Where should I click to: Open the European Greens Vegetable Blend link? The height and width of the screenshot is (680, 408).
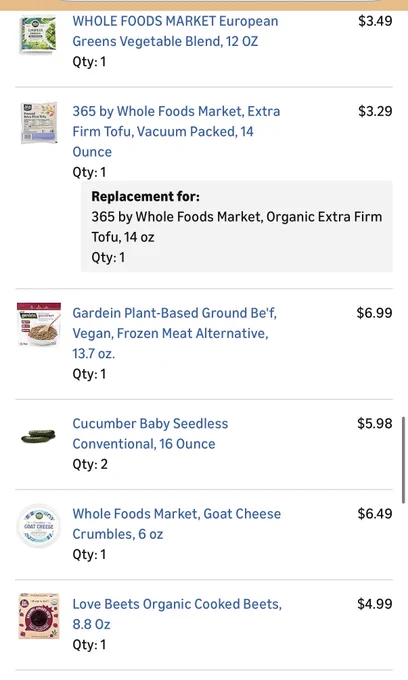pyautogui.click(x=175, y=31)
